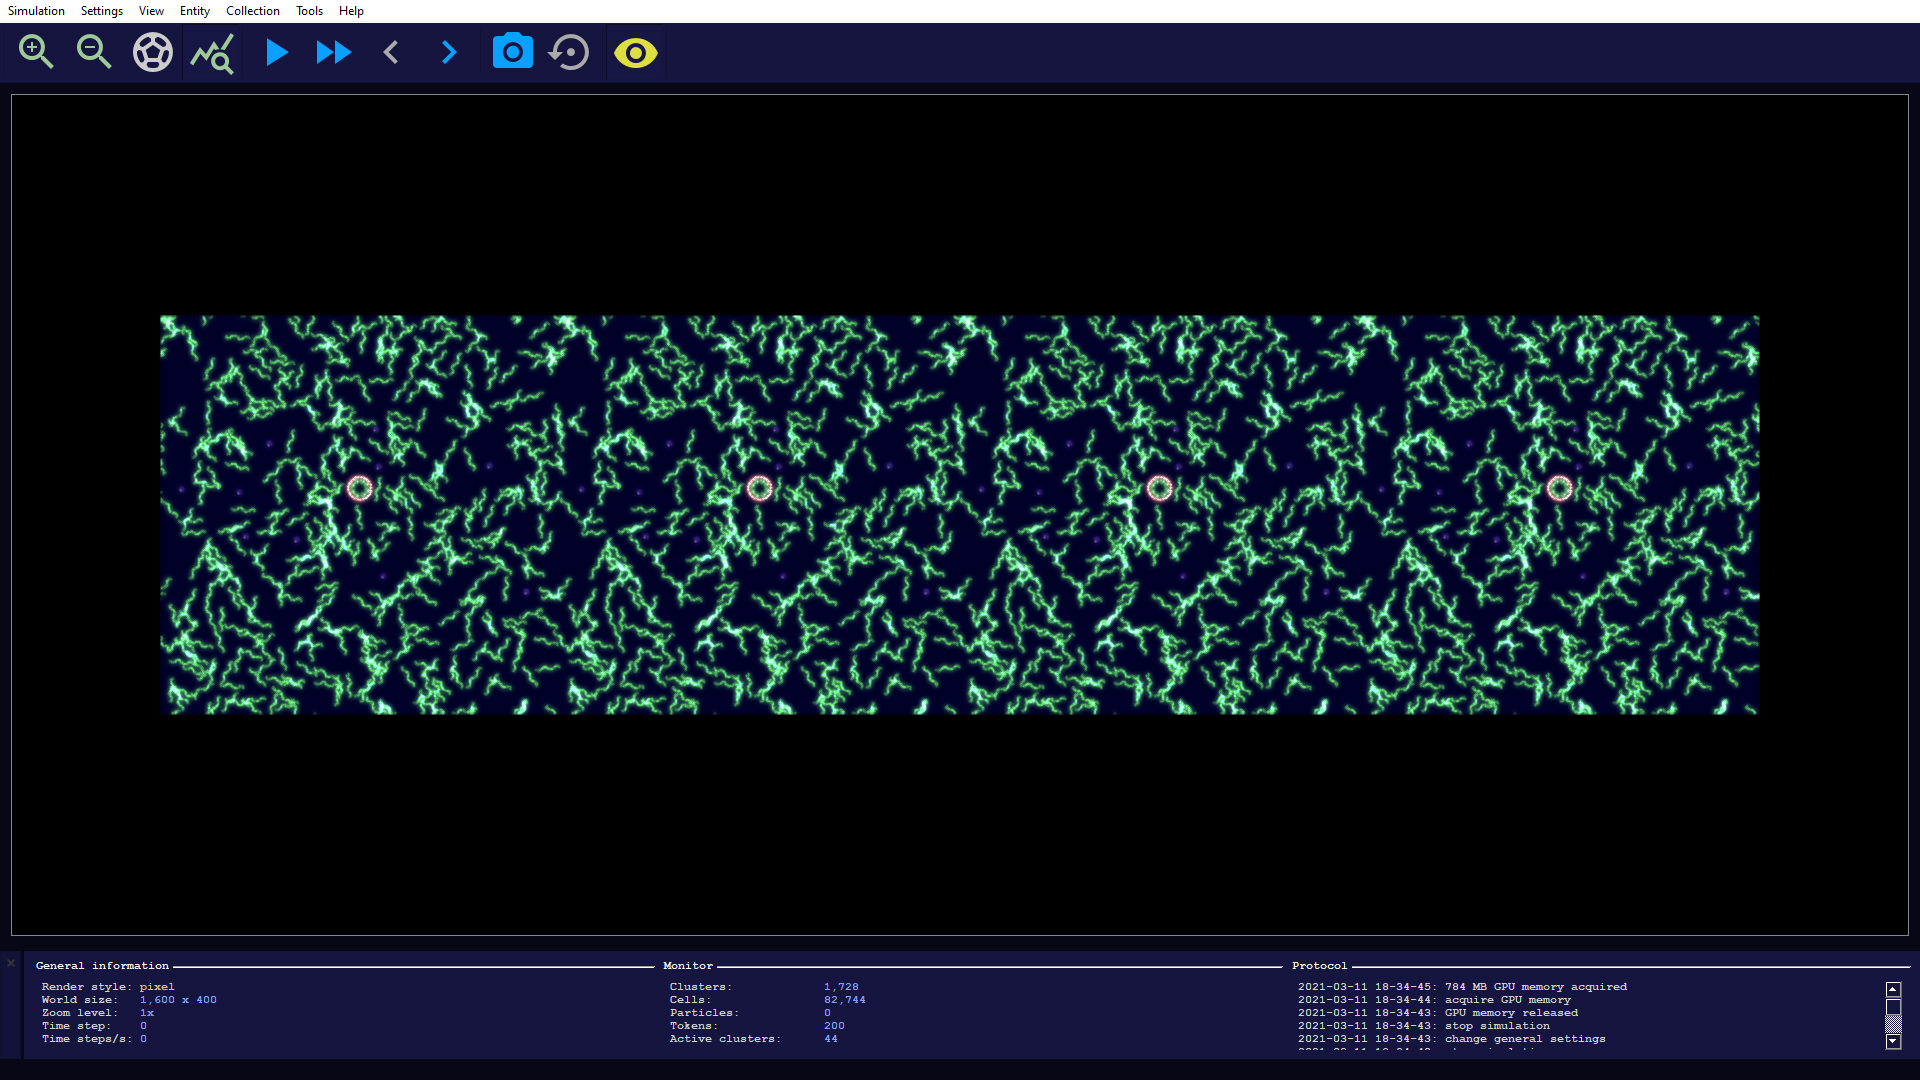This screenshot has width=1920, height=1080.
Task: Expand the Collection menu
Action: (253, 11)
